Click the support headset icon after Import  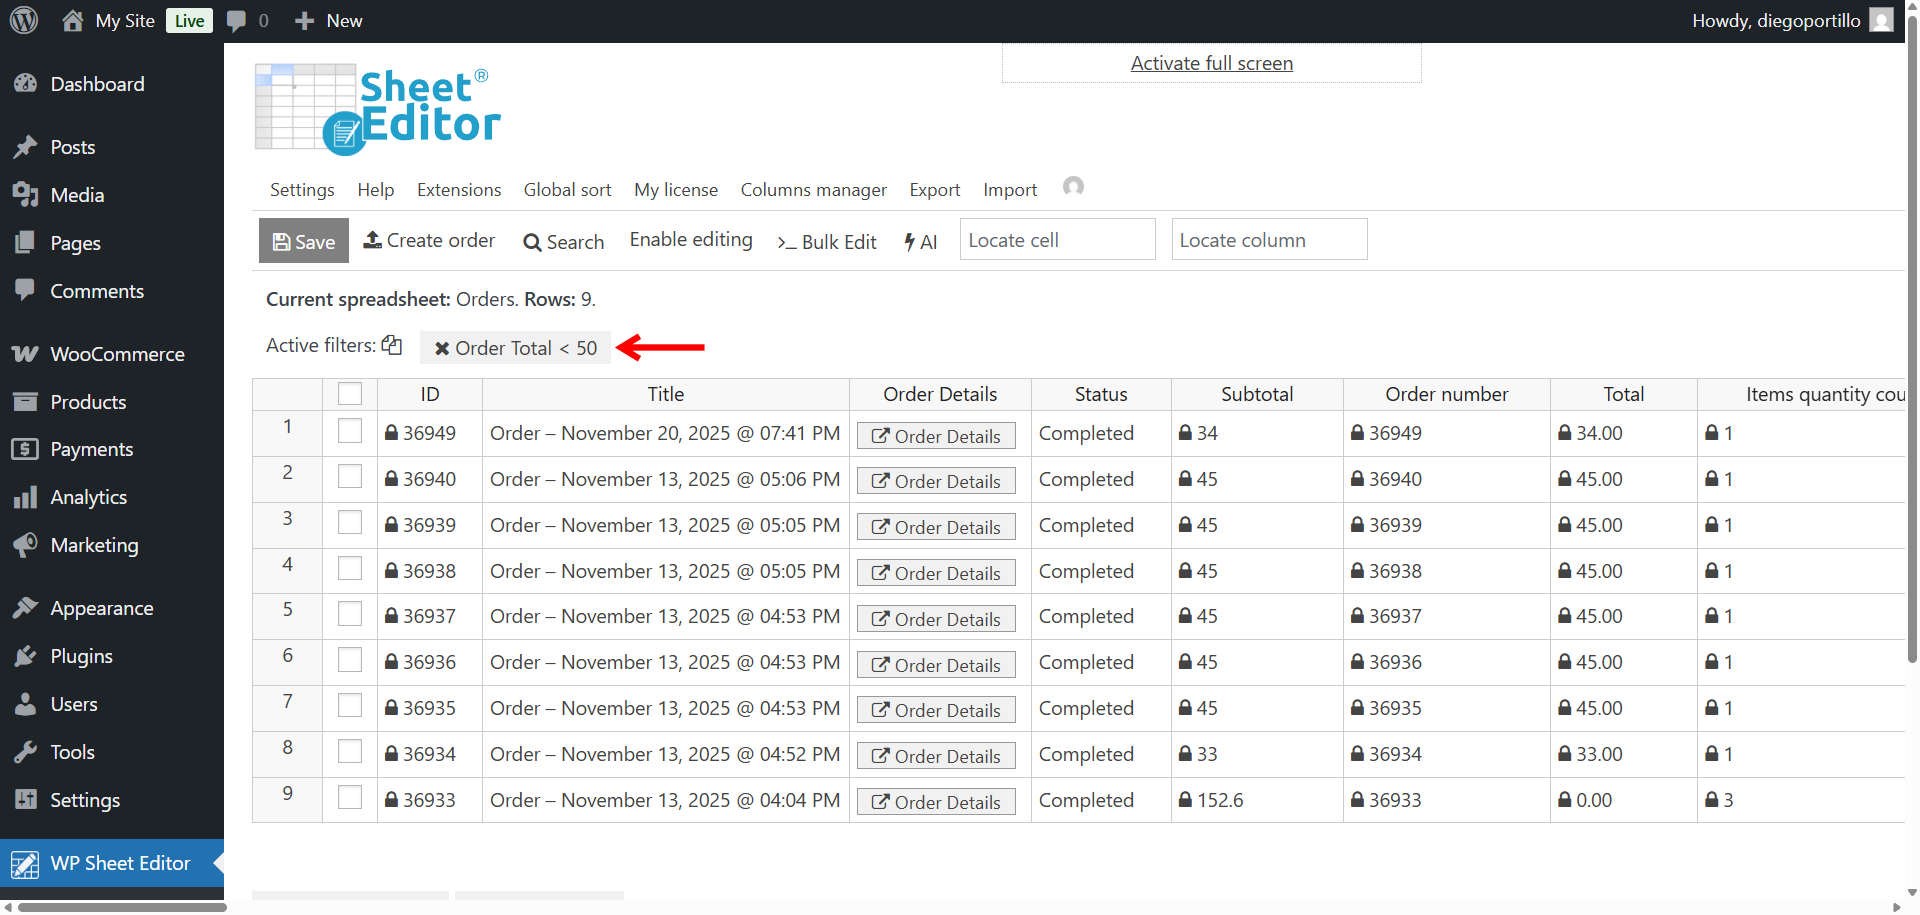click(1073, 187)
